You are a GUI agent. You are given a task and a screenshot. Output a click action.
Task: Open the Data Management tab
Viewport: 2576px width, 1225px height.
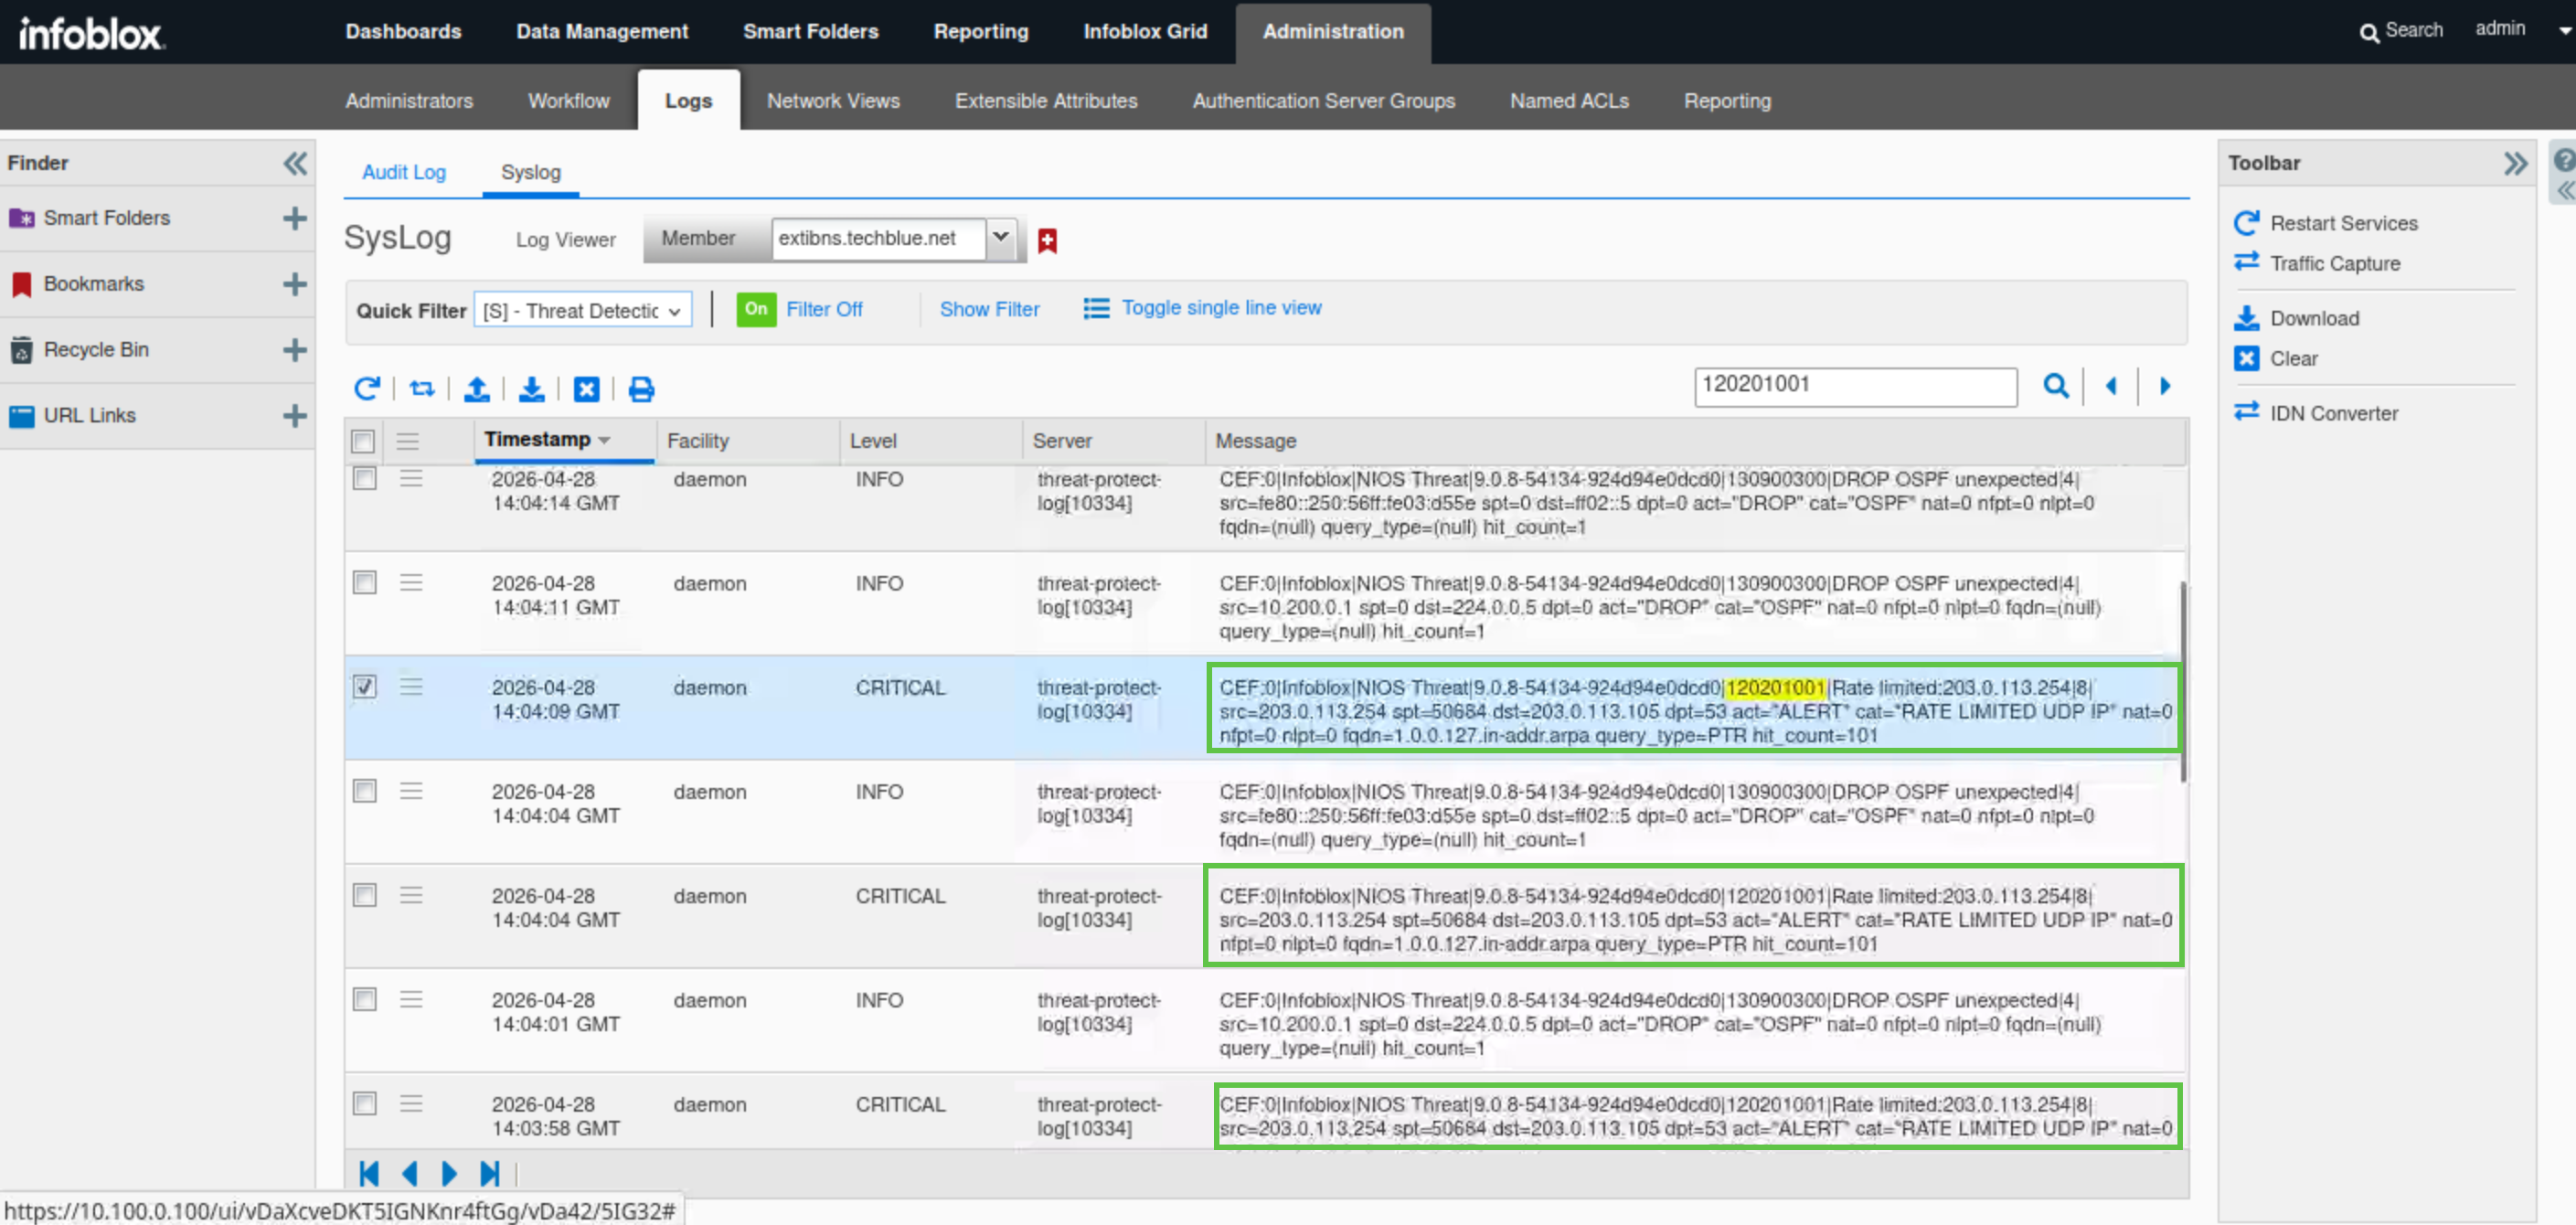[x=602, y=31]
